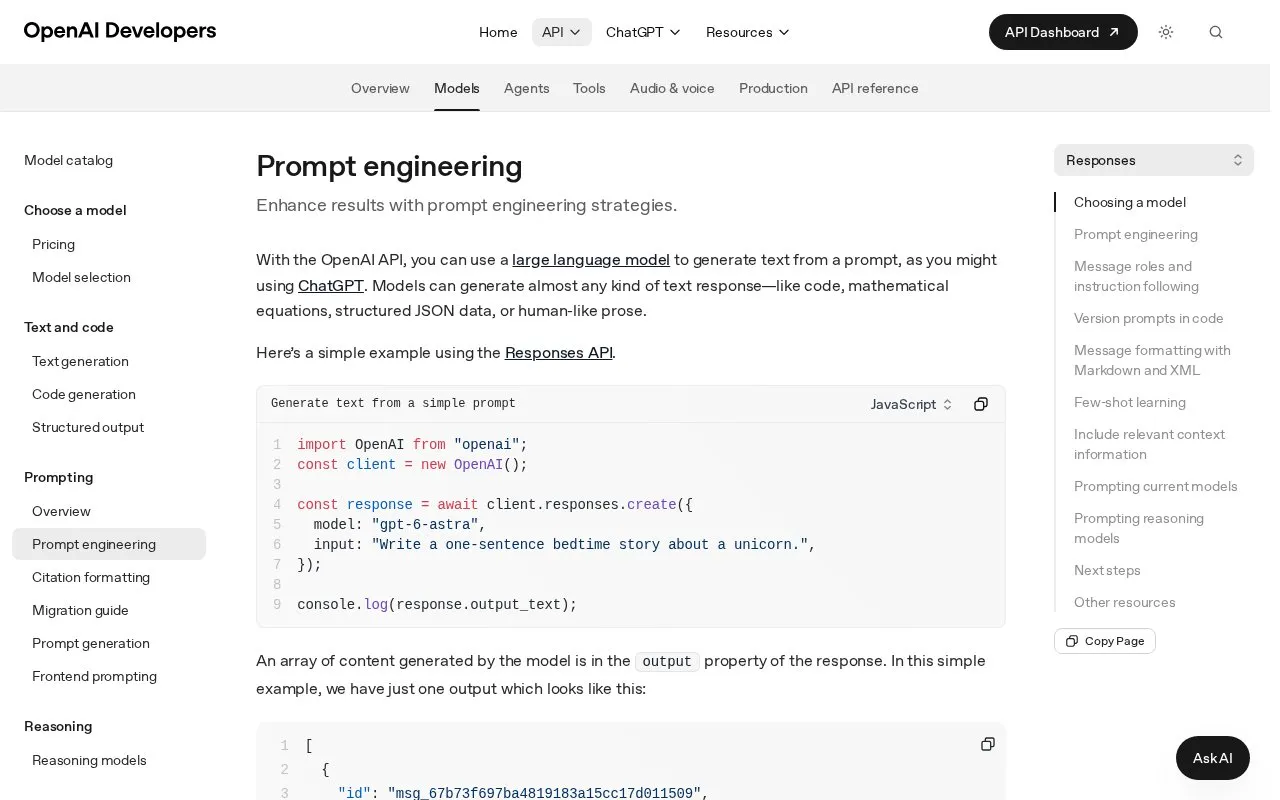Viewport: 1280px width, 800px height.
Task: Jump to Choosing a model section
Action: click(1130, 202)
